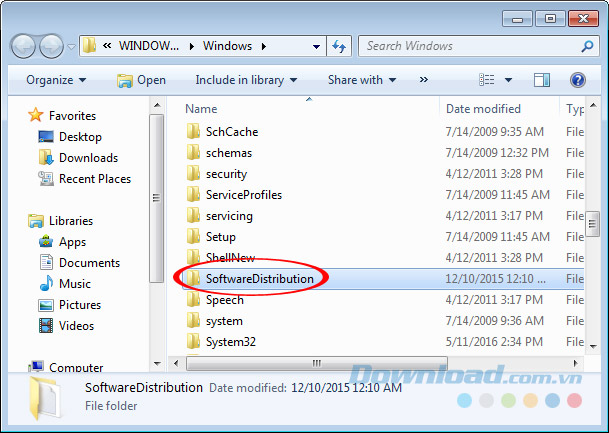Screen dimensions: 609x433
Task: Open the Documents library
Action: point(89,263)
